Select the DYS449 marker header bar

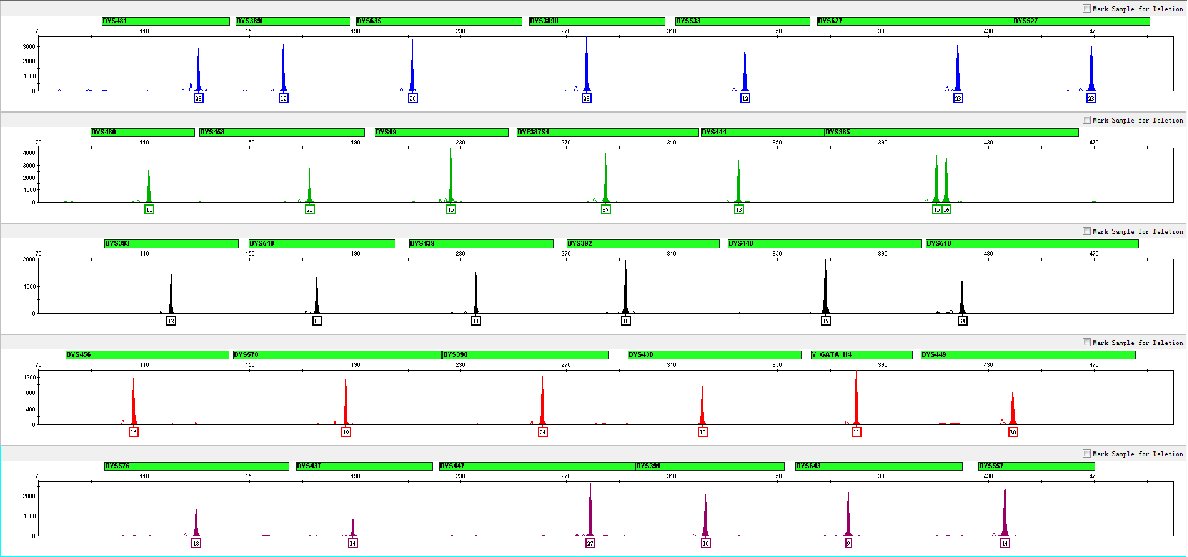(1027, 355)
